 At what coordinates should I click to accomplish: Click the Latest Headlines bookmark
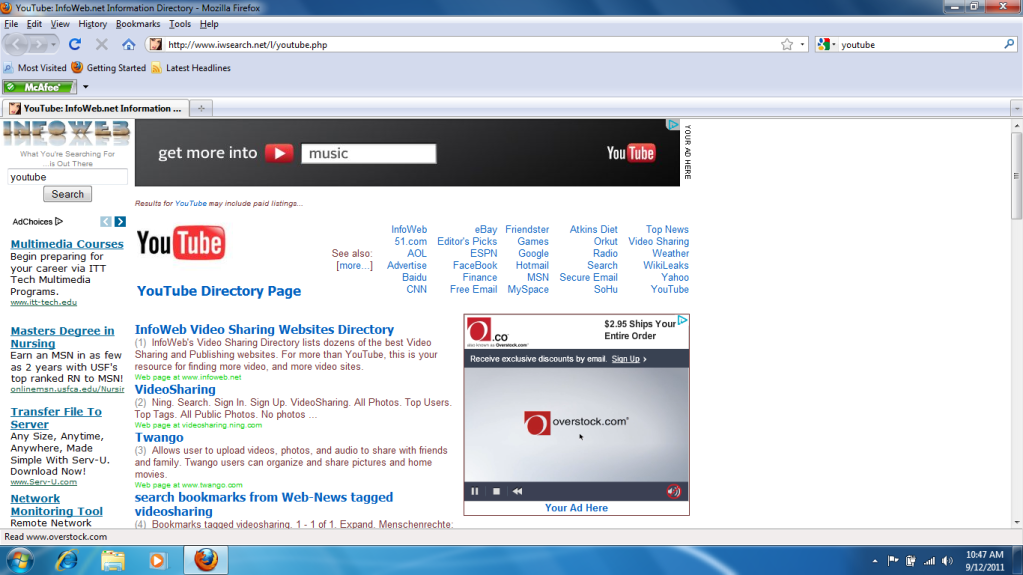click(x=191, y=68)
